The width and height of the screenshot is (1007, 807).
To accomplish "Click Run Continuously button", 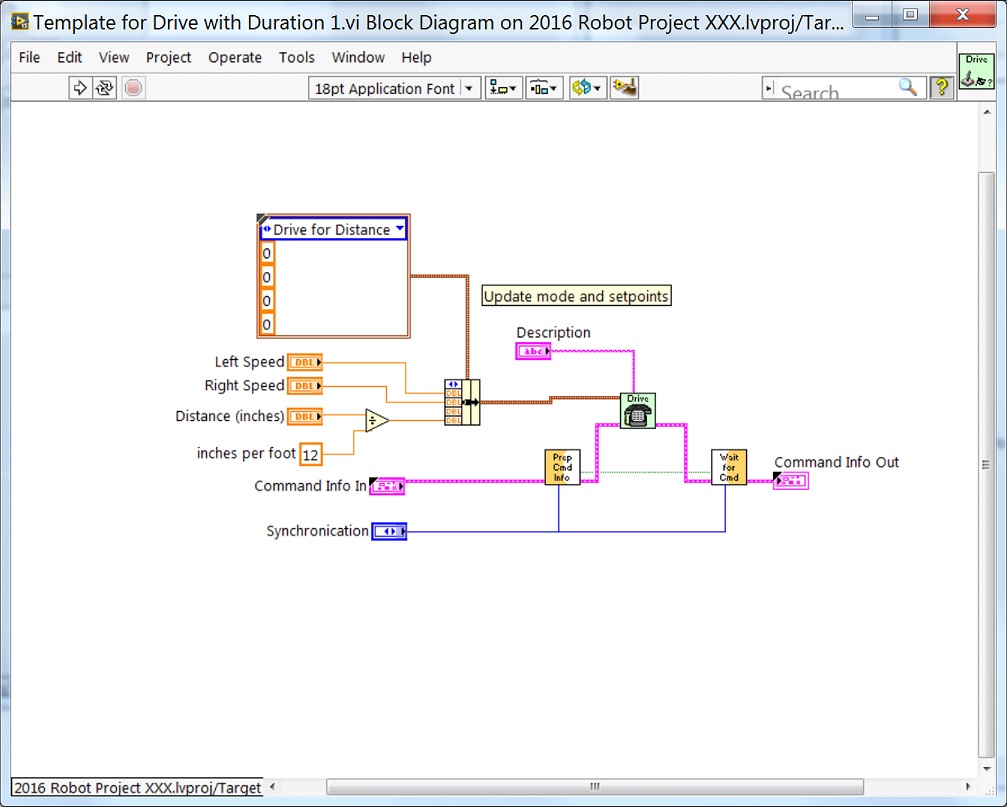I will click(x=105, y=88).
